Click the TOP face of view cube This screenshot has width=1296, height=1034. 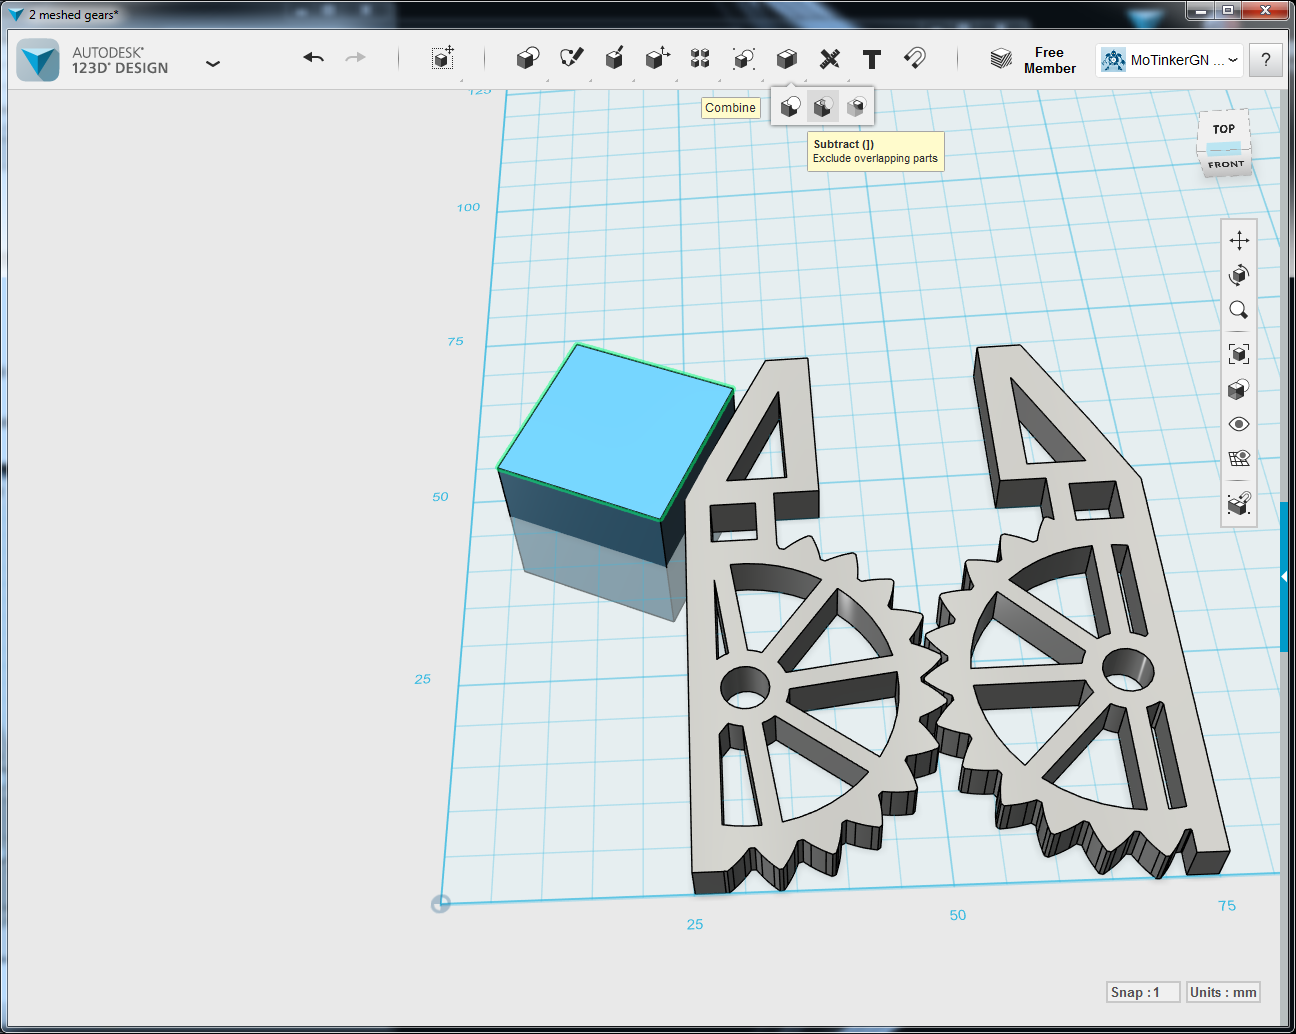(1224, 129)
